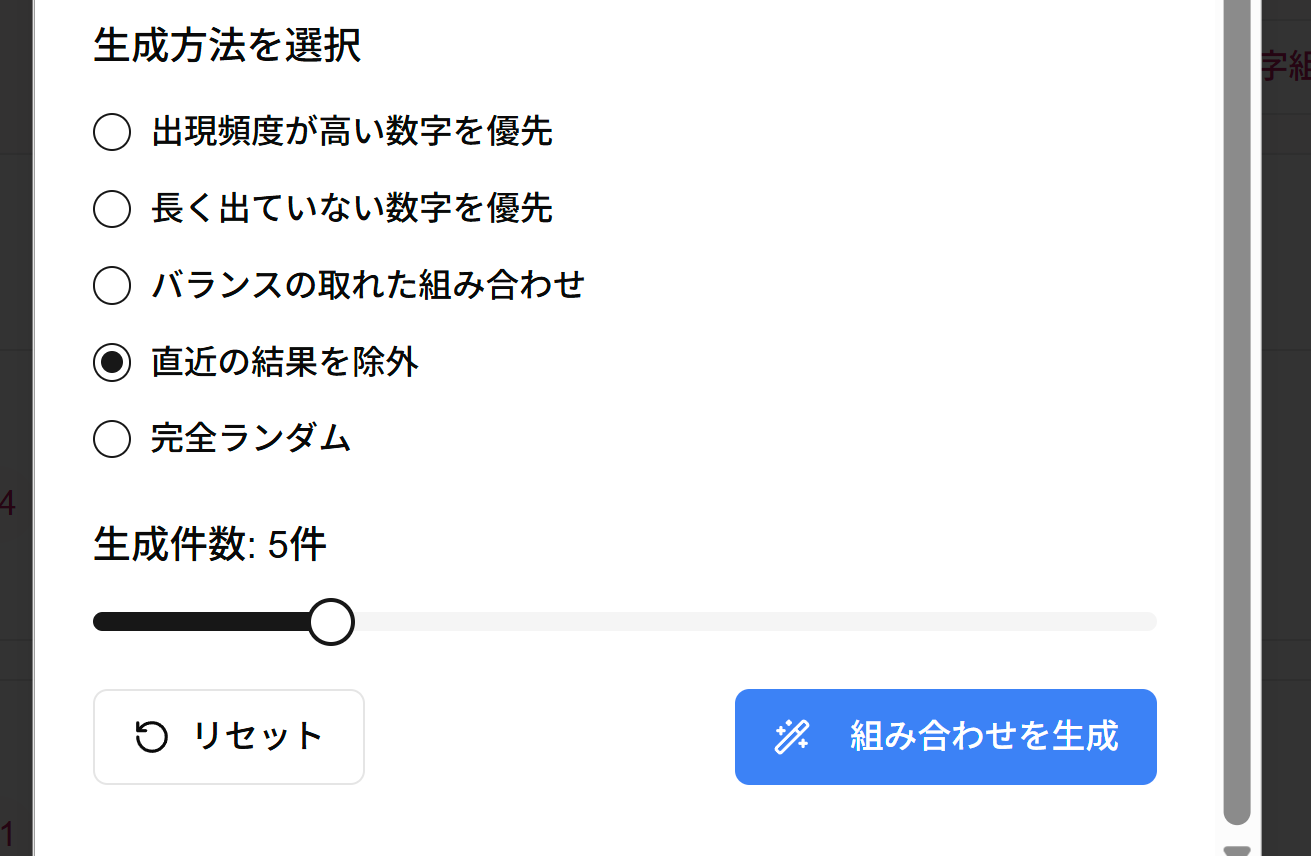The image size is (1311, 856).
Task: Select 出現頻度が高い数字を優先 radio option
Action: coord(111,131)
